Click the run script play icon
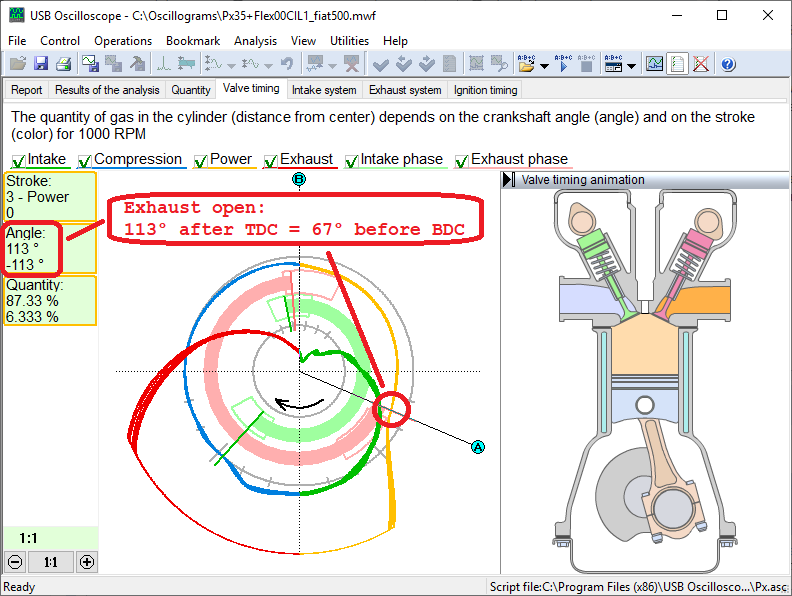This screenshot has height=596, width=792. pos(564,64)
